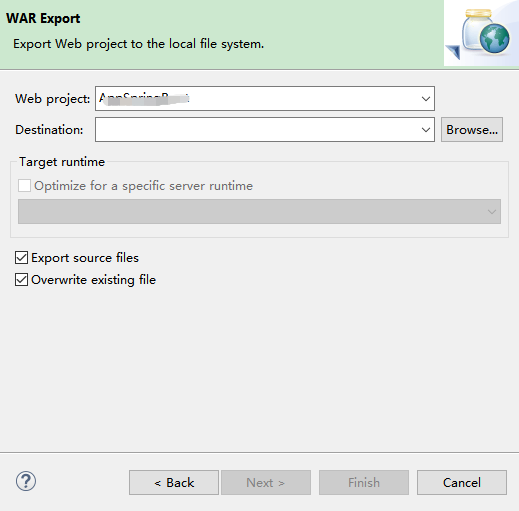Click the 'Web project:' label
Screen dimensions: 519x511
click(x=52, y=99)
